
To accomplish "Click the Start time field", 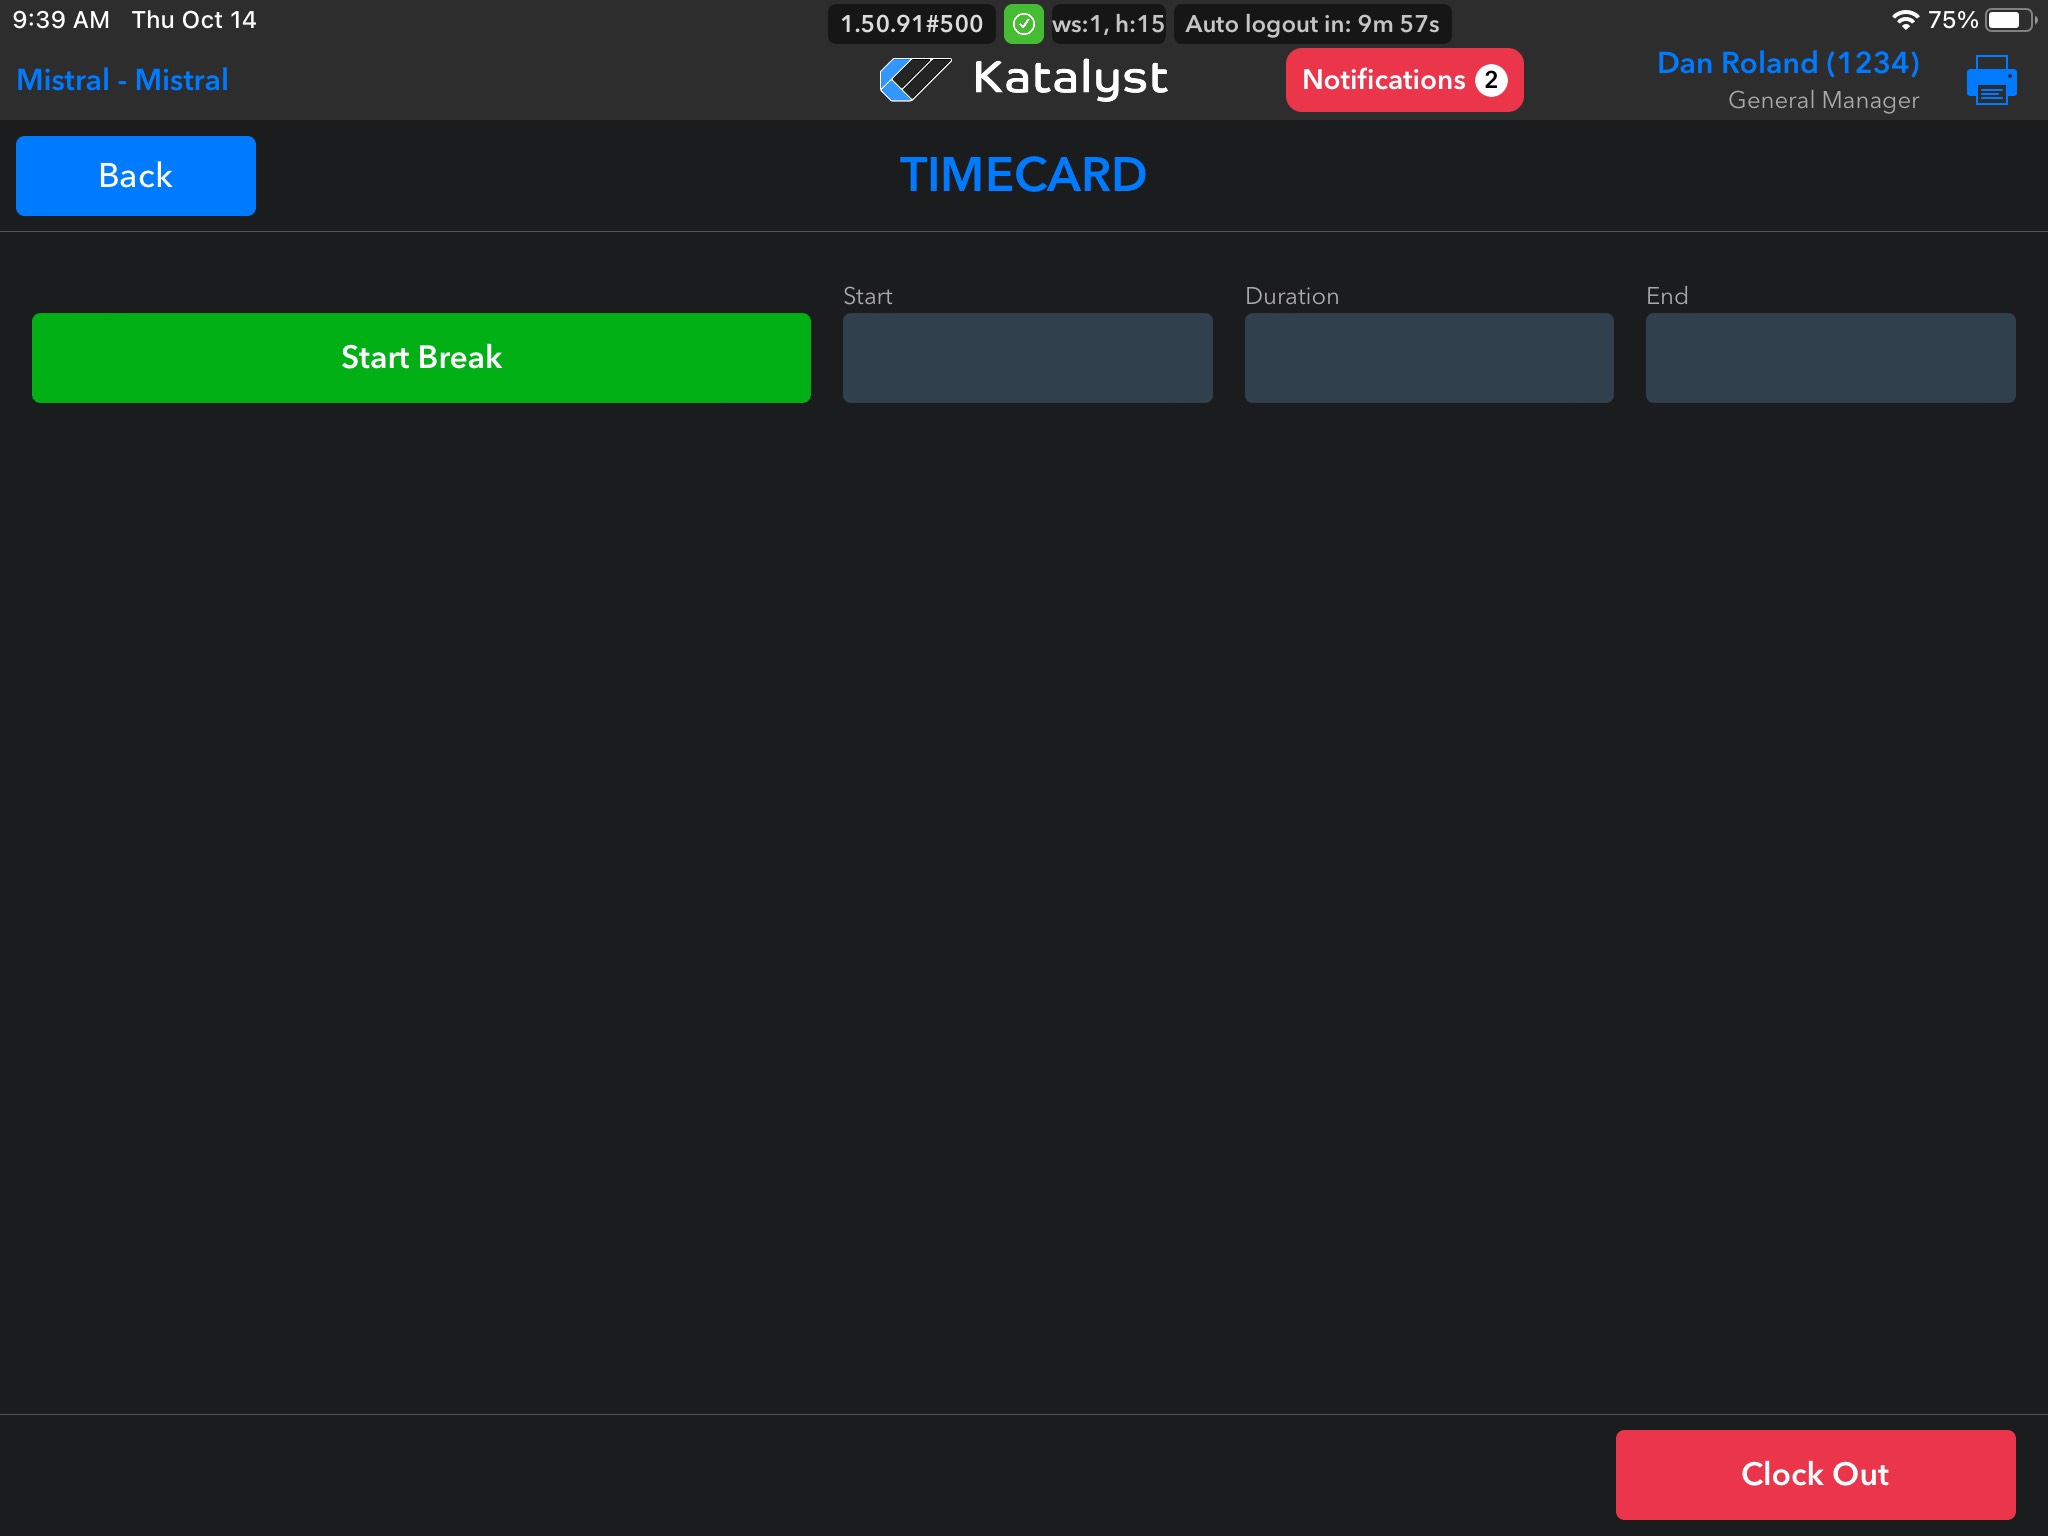I will (1027, 358).
